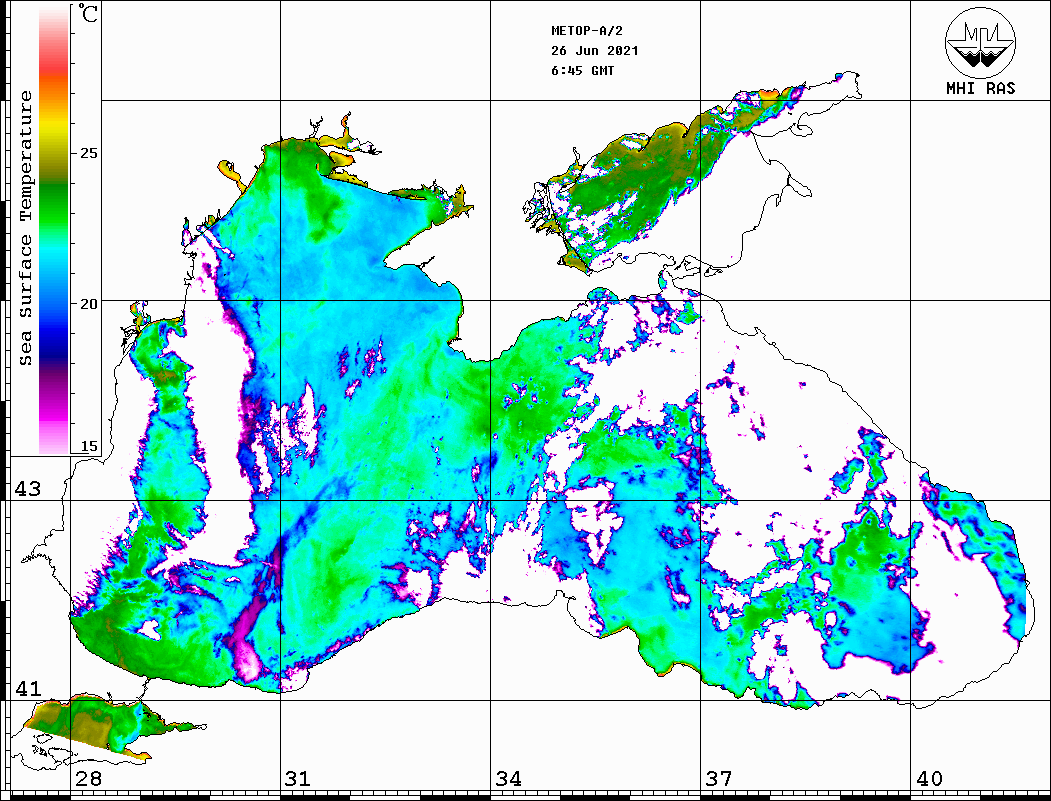Viewport: 1051px width, 801px height.
Task: Click longitude label '40'
Action: [929, 779]
